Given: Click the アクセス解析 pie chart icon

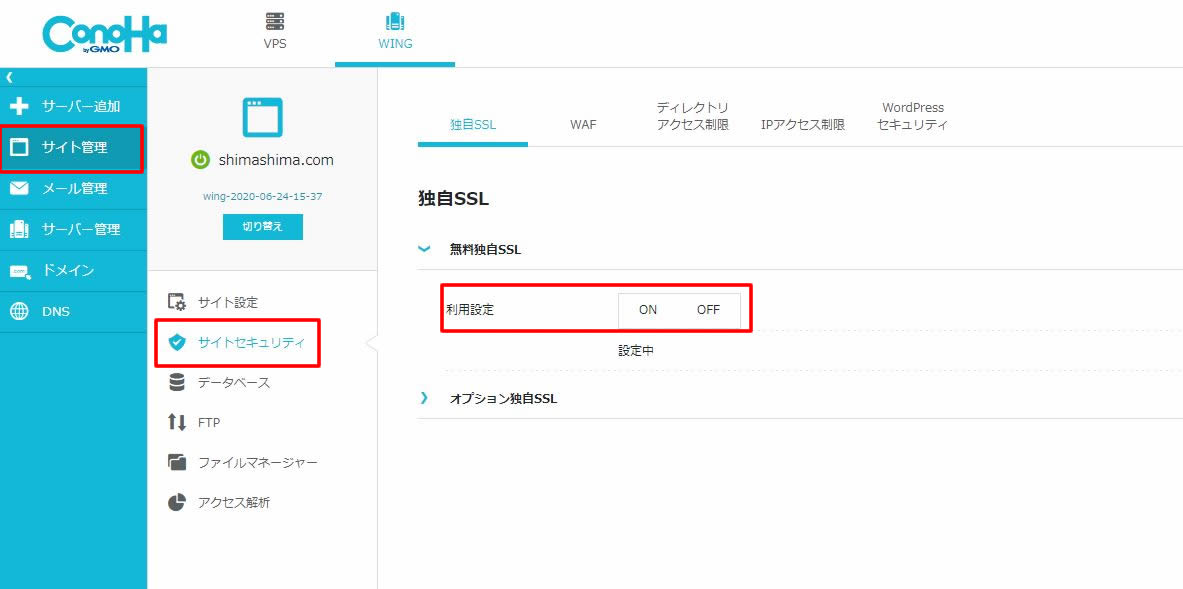Looking at the screenshot, I should (x=177, y=502).
